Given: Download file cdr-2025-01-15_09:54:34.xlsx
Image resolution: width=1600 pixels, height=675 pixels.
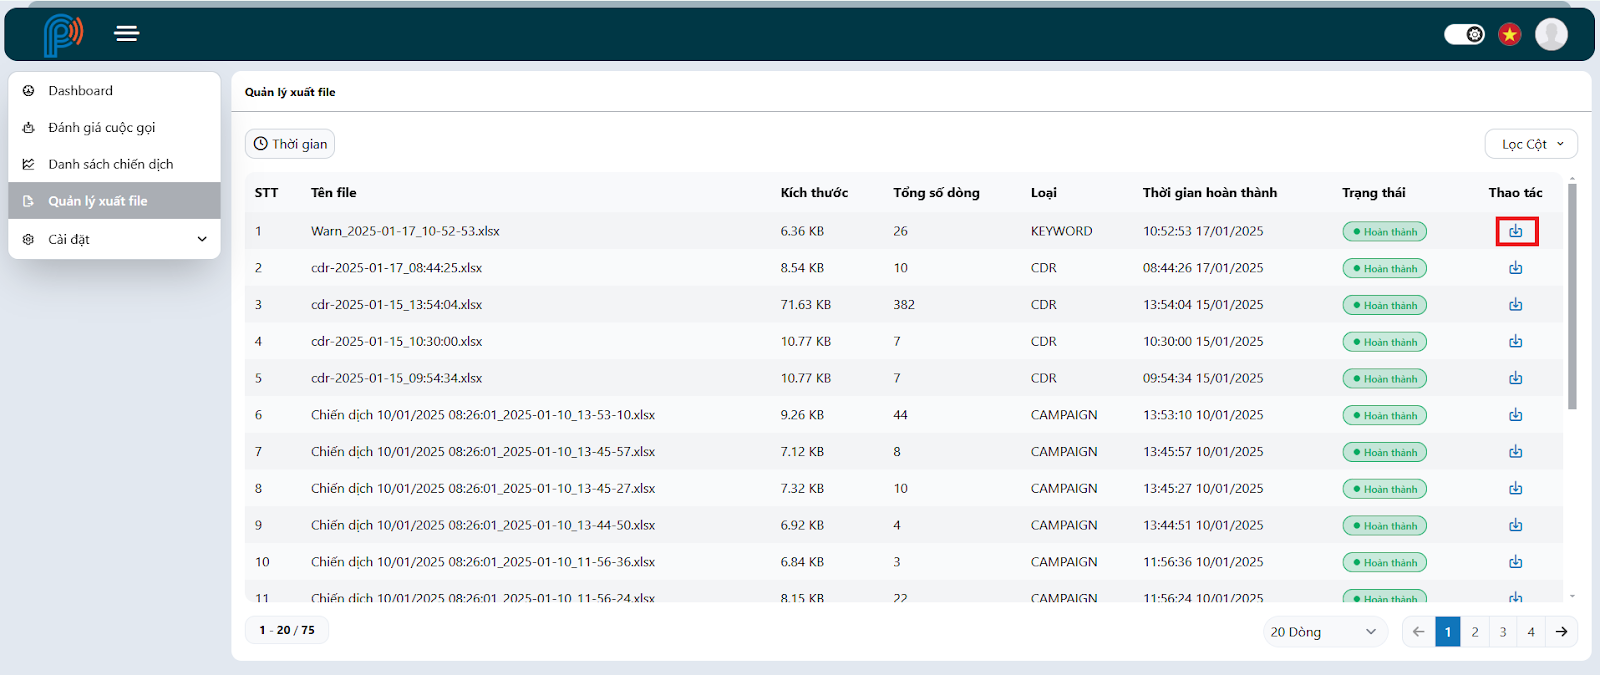Looking at the screenshot, I should click(1516, 378).
